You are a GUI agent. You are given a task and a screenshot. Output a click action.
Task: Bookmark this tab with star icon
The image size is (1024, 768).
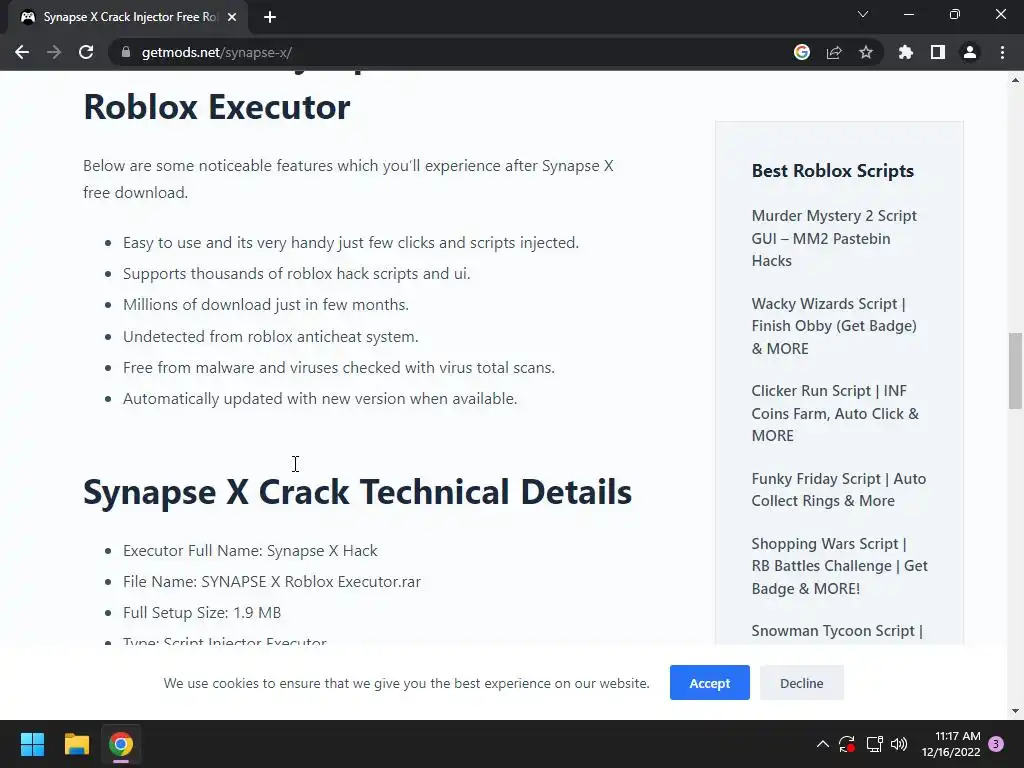point(865,52)
